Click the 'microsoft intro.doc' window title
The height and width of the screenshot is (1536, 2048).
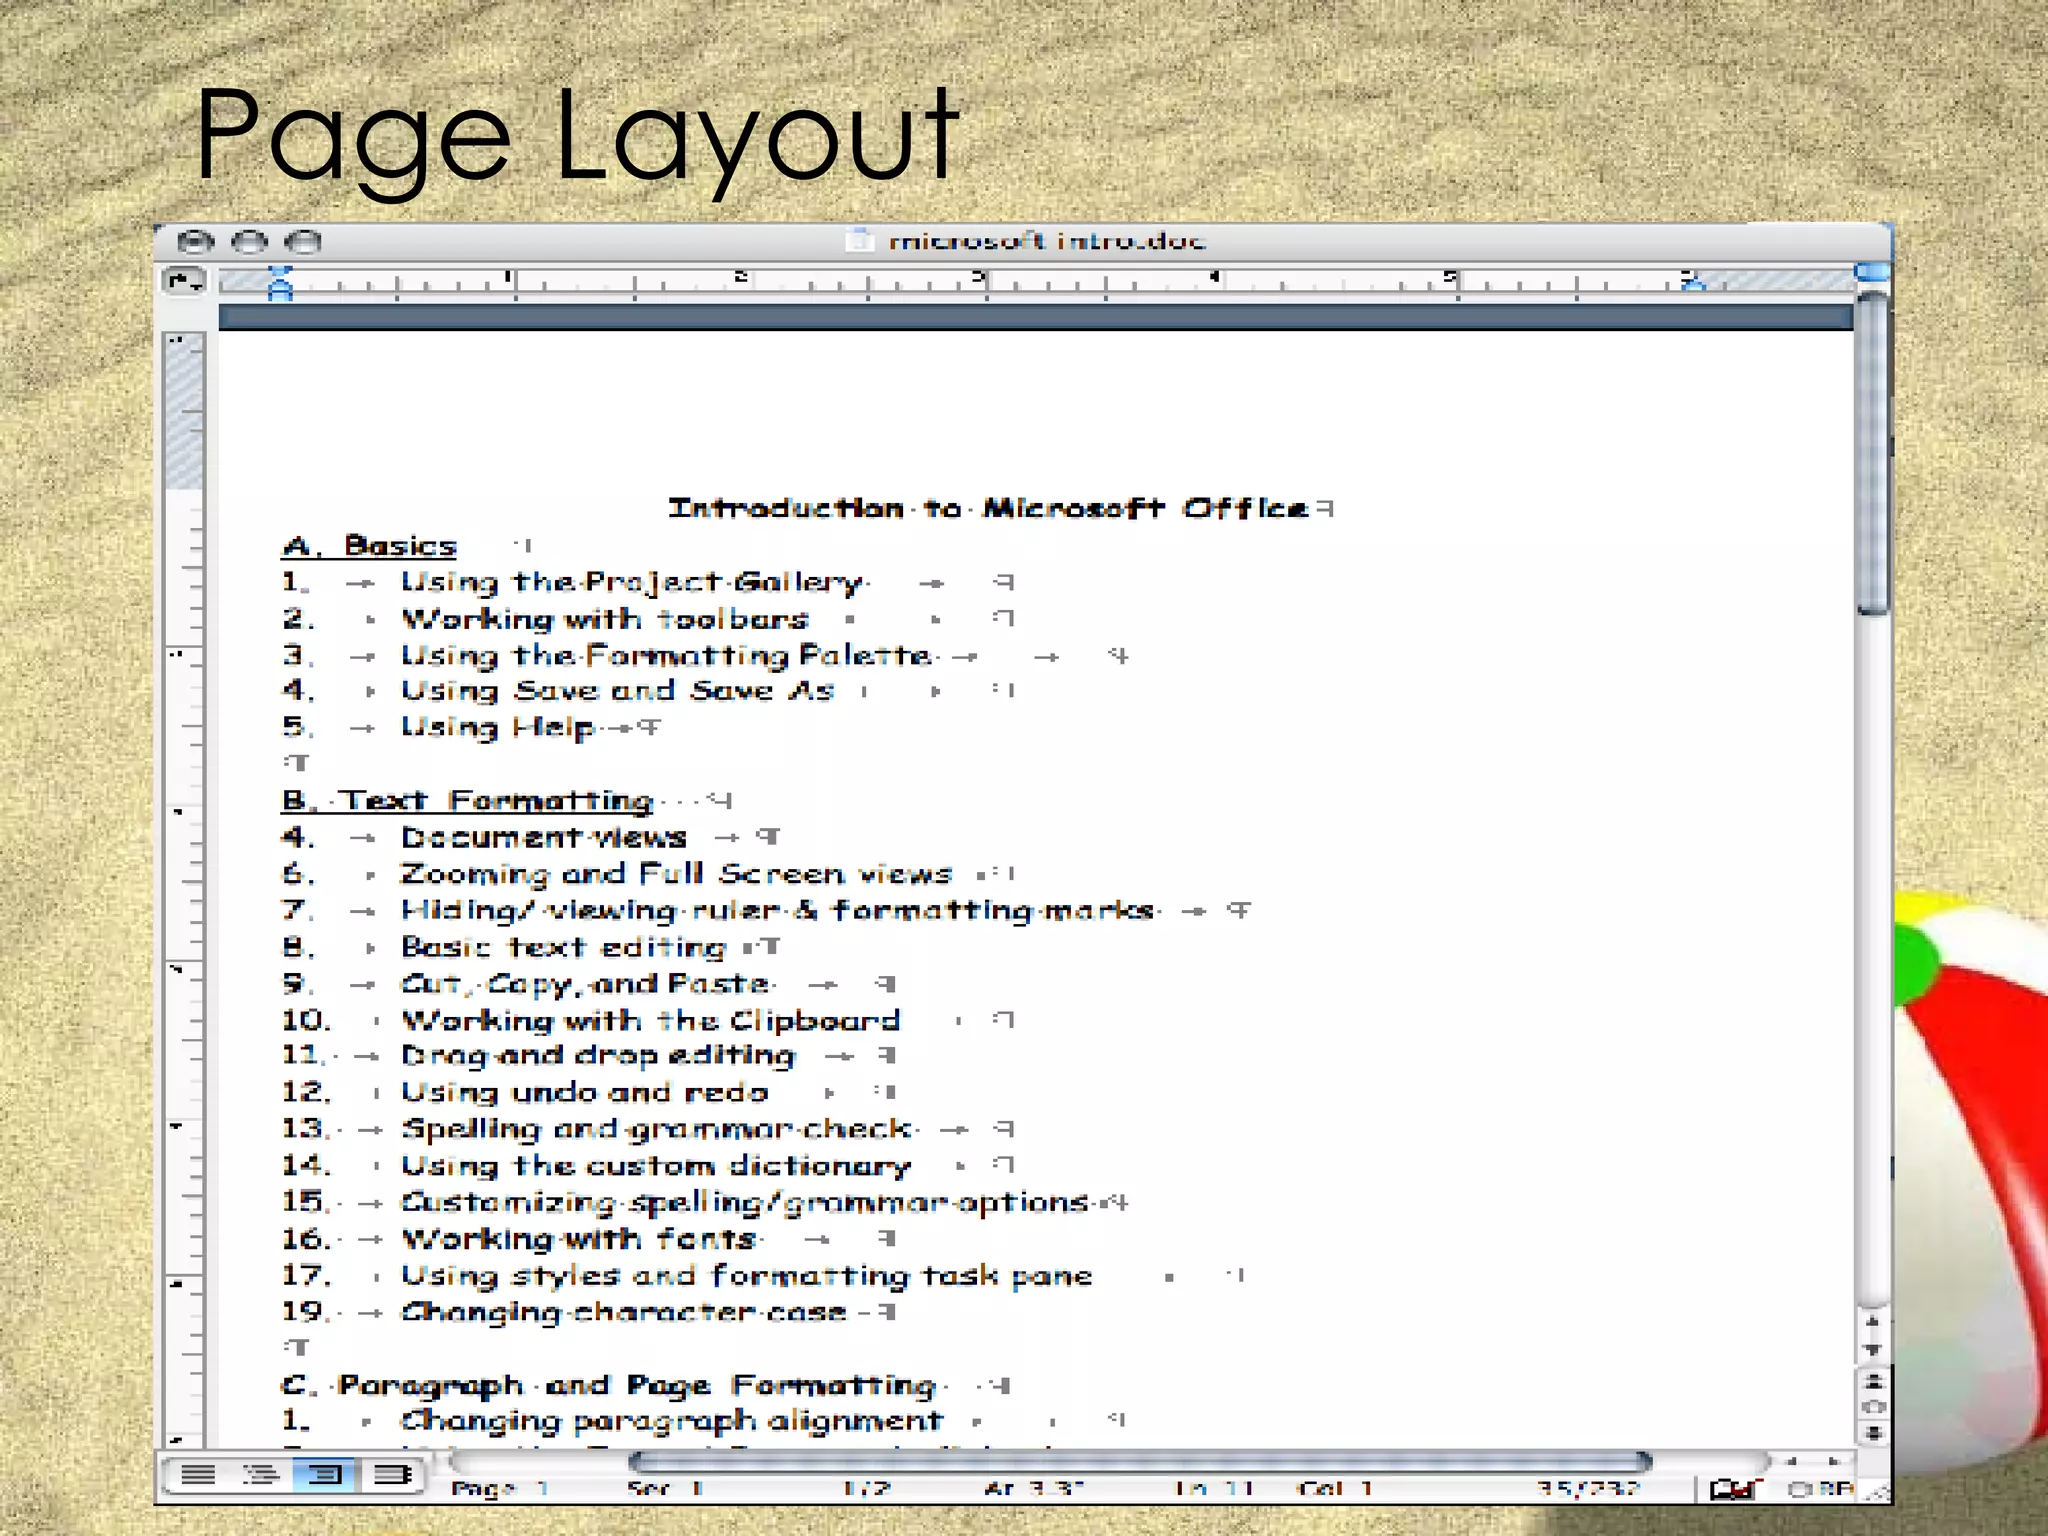pyautogui.click(x=1047, y=241)
